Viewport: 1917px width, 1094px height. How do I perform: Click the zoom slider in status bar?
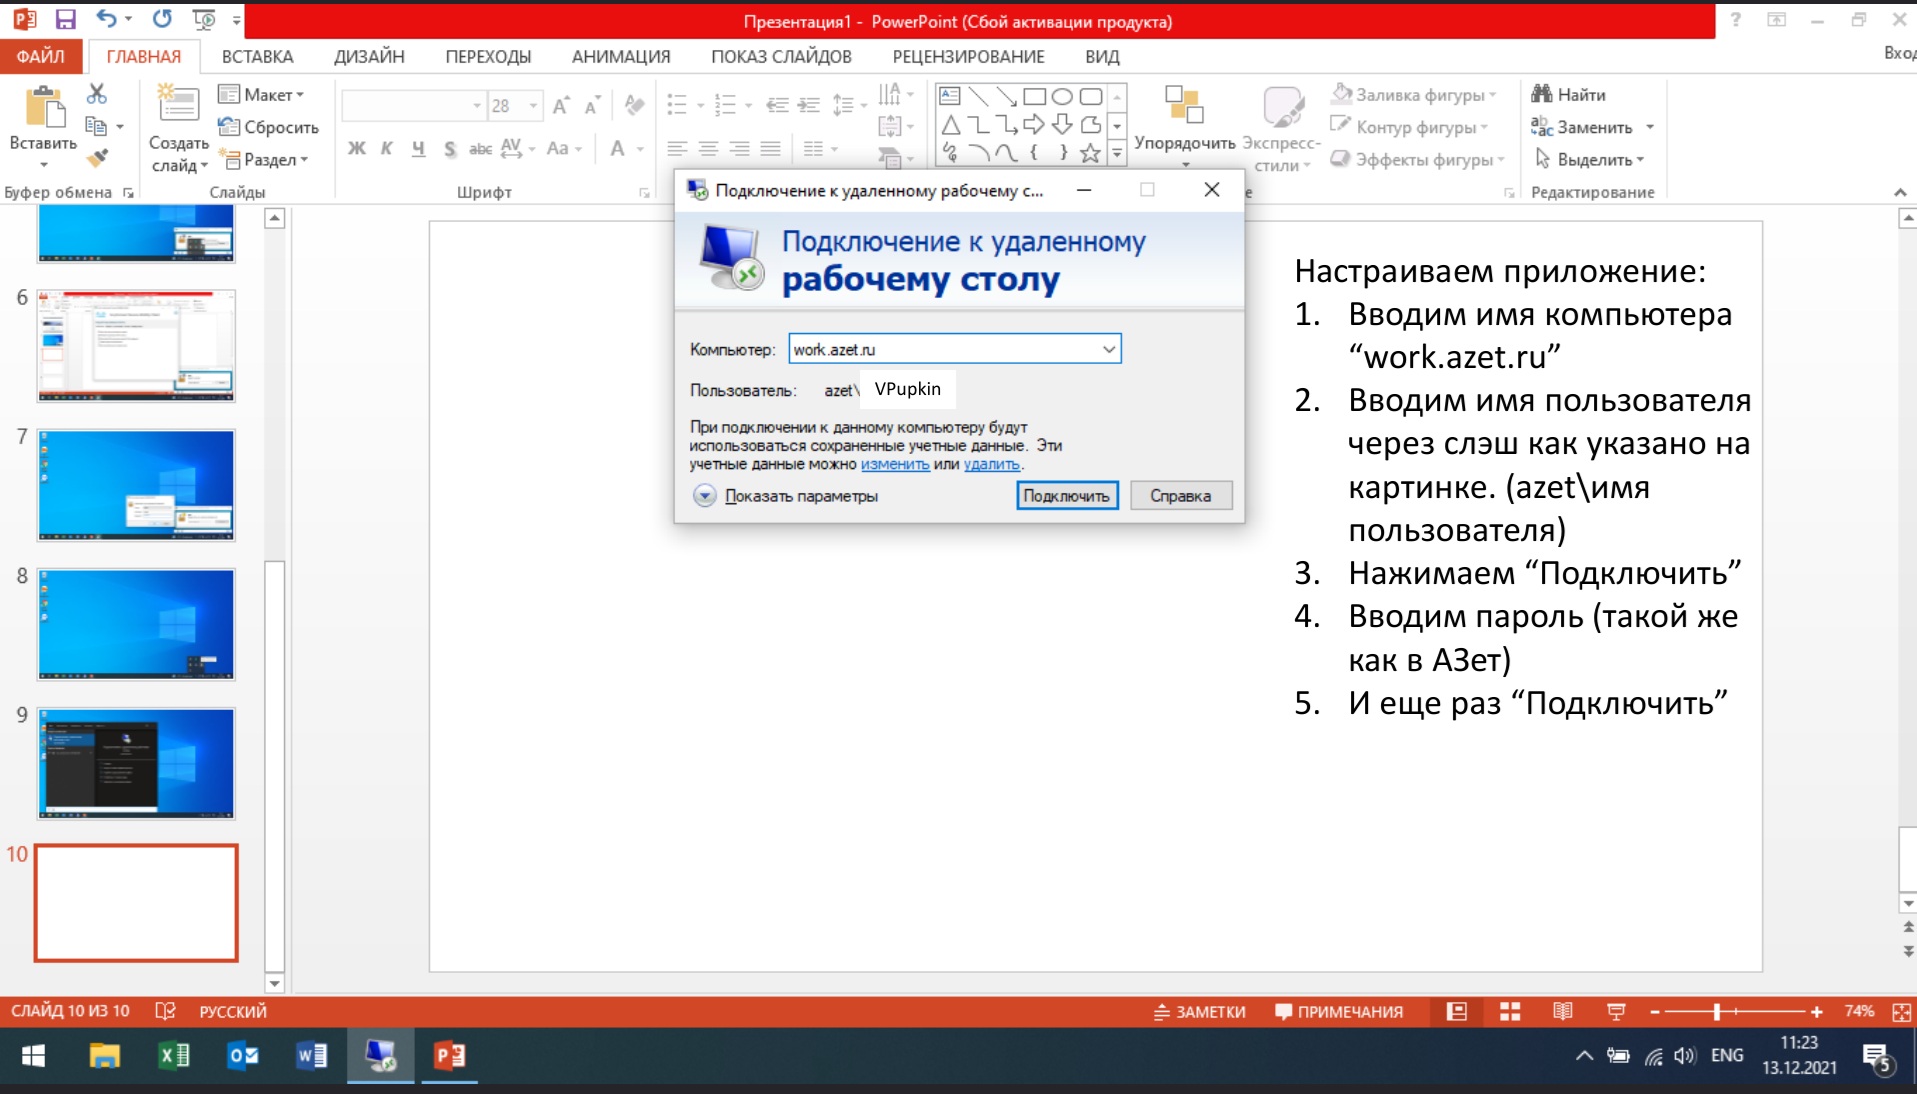tap(1716, 1012)
